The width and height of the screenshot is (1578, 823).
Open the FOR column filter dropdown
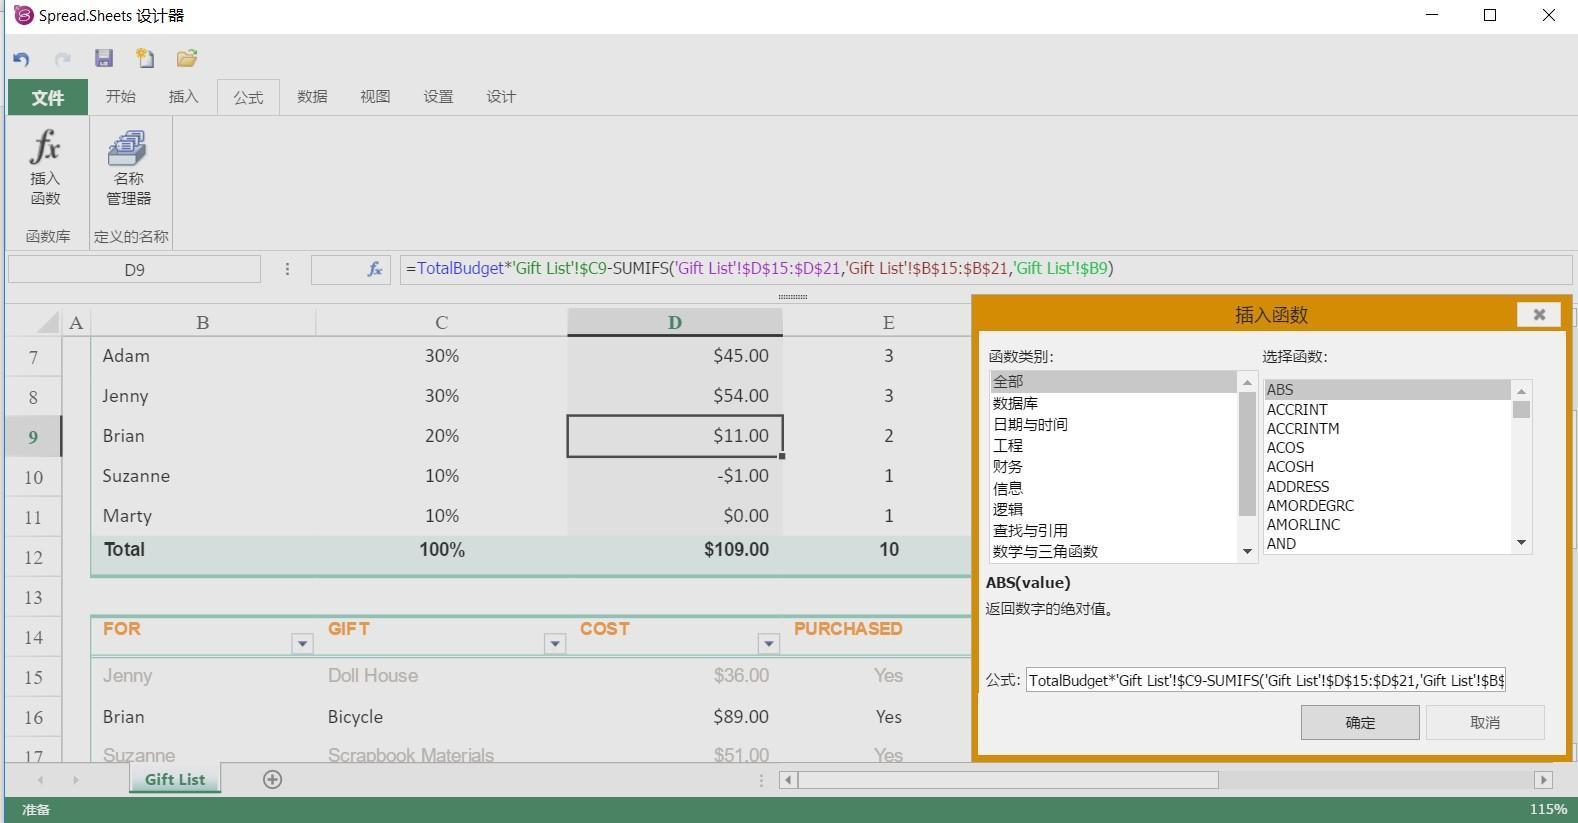coord(302,643)
